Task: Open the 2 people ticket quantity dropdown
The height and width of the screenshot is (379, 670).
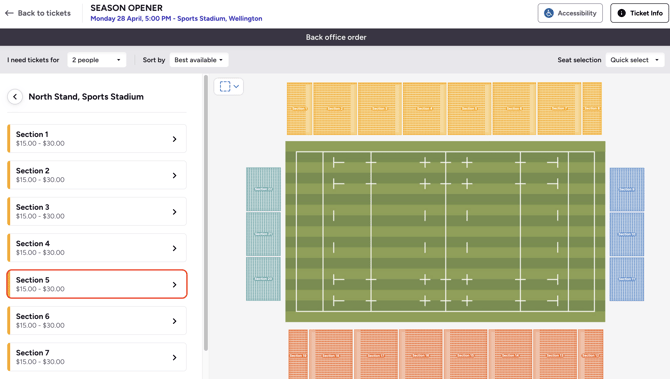Action: click(x=97, y=60)
